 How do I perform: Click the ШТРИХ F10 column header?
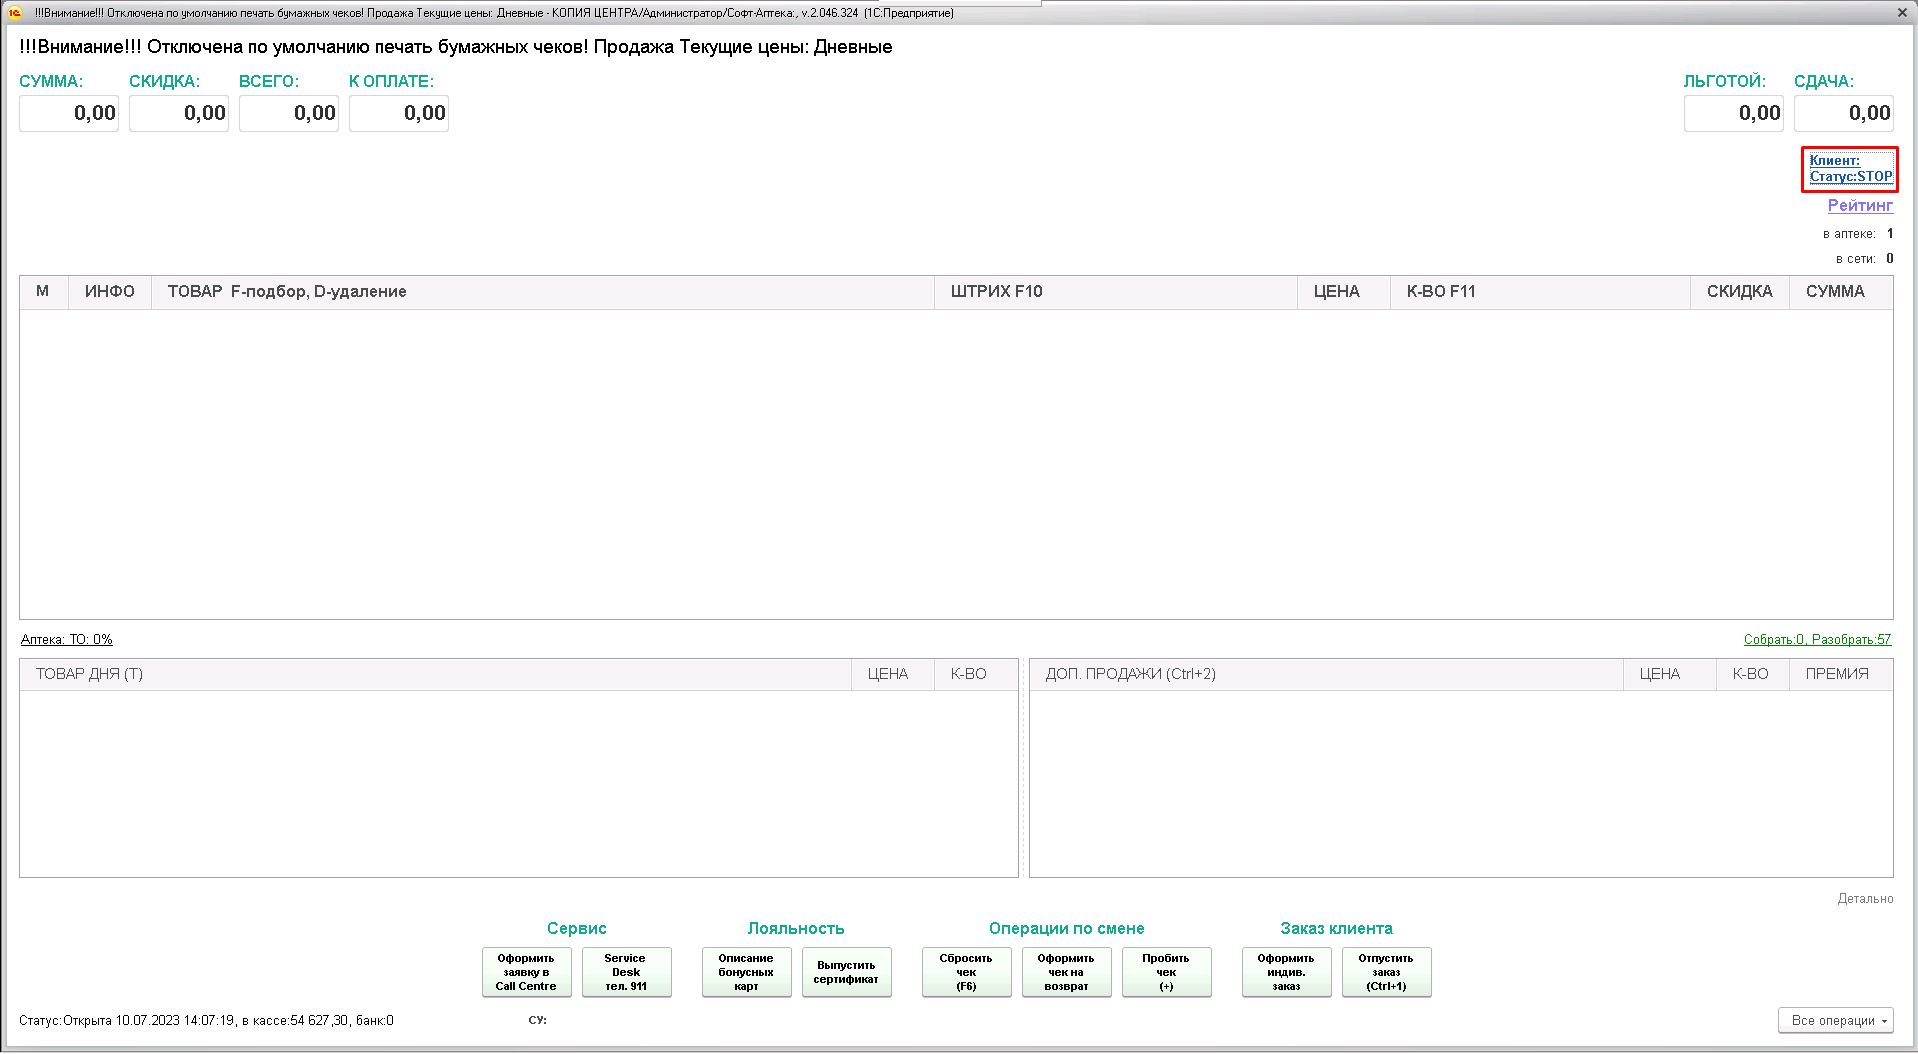point(996,292)
